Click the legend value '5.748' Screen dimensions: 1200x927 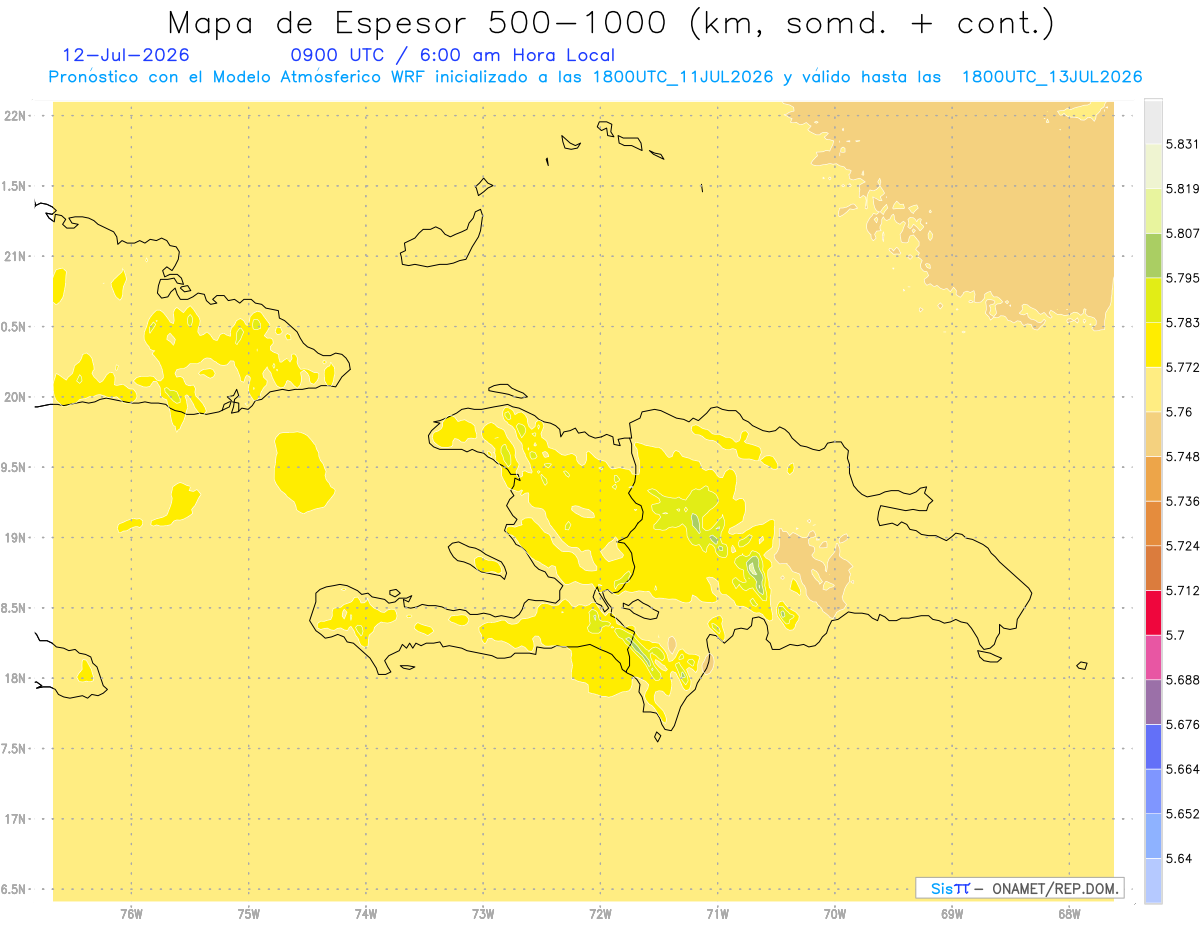[1182, 457]
